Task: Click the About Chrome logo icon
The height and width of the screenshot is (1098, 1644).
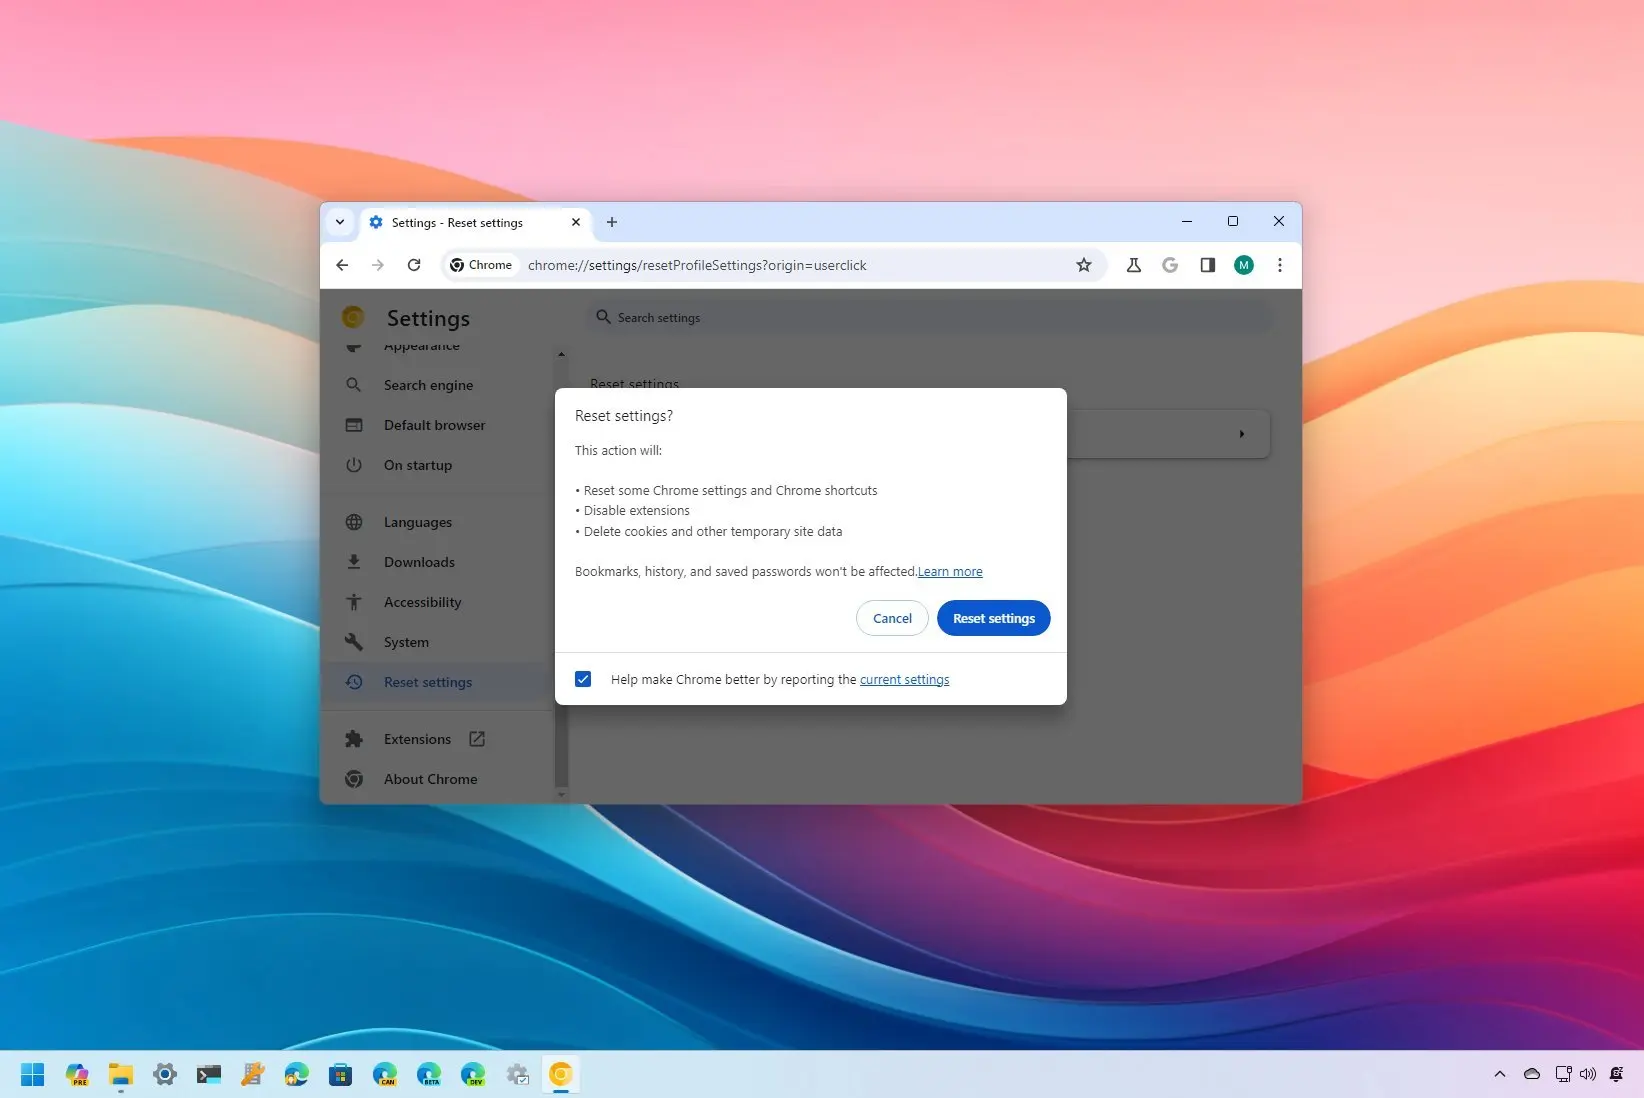Action: click(354, 779)
